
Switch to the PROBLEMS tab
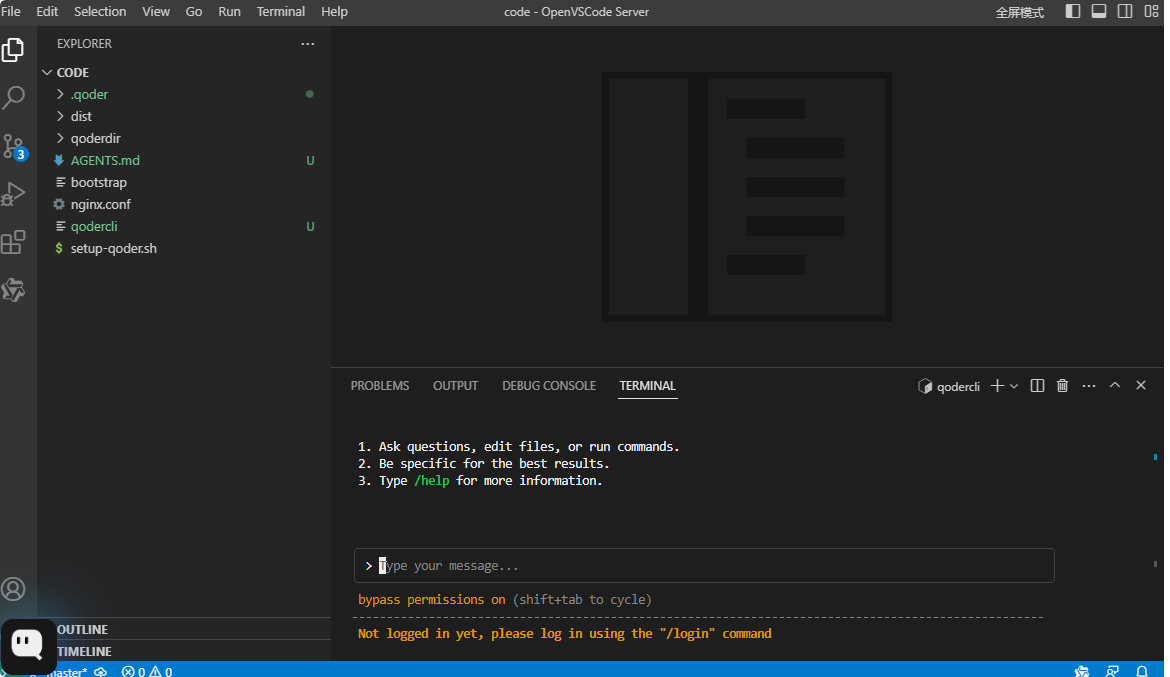point(379,386)
